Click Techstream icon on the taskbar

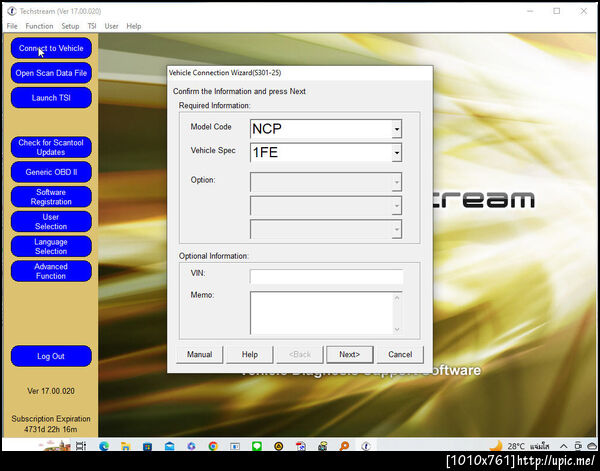click(x=366, y=446)
